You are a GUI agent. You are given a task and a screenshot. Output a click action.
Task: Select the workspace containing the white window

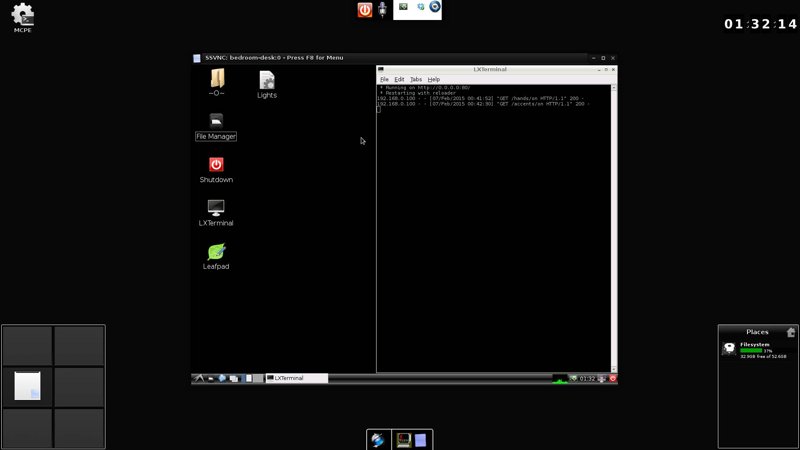27,386
